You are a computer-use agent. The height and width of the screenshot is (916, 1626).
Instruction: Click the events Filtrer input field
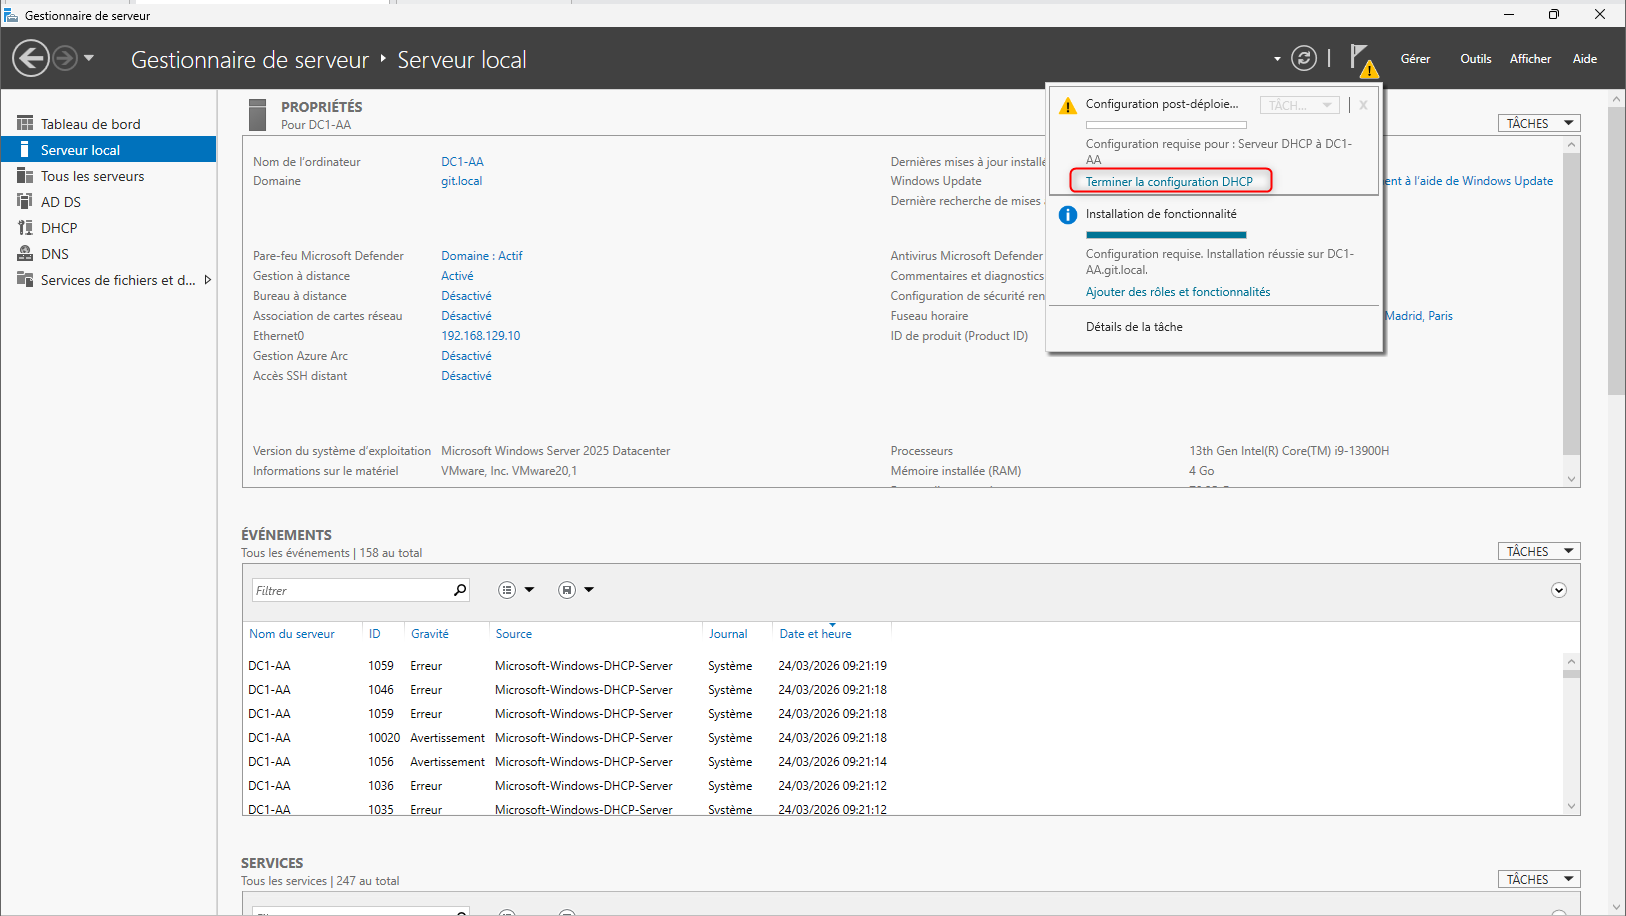coord(351,590)
